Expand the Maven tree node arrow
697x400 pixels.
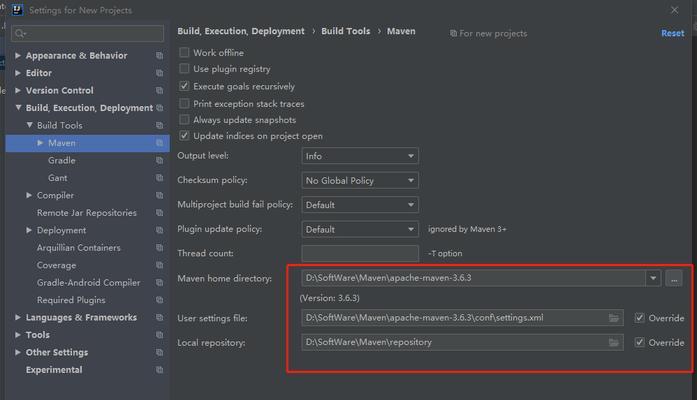coord(40,143)
